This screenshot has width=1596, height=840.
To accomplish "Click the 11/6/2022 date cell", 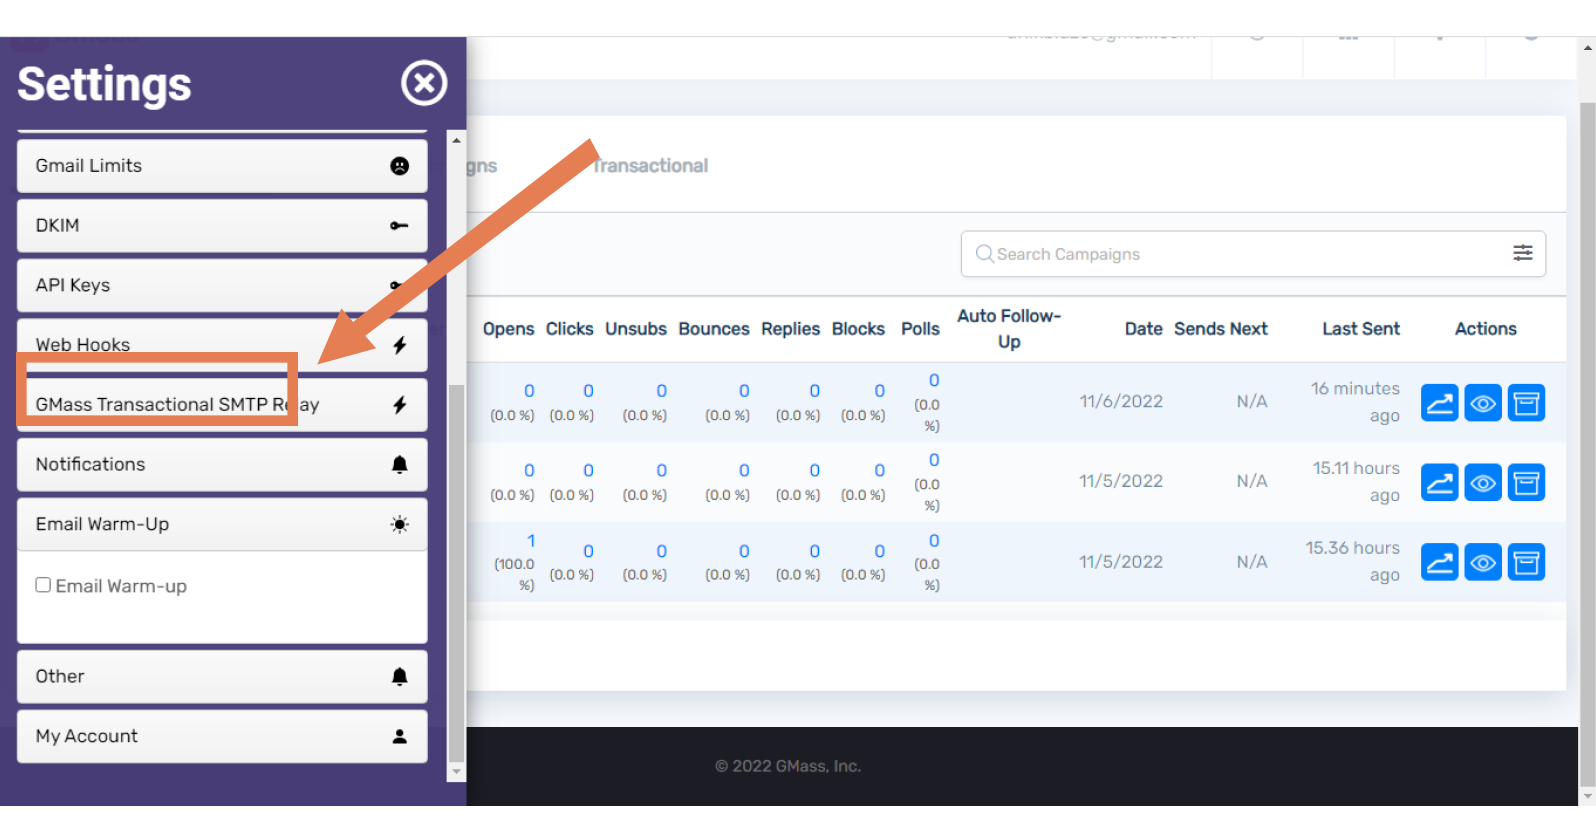I will coord(1121,402).
